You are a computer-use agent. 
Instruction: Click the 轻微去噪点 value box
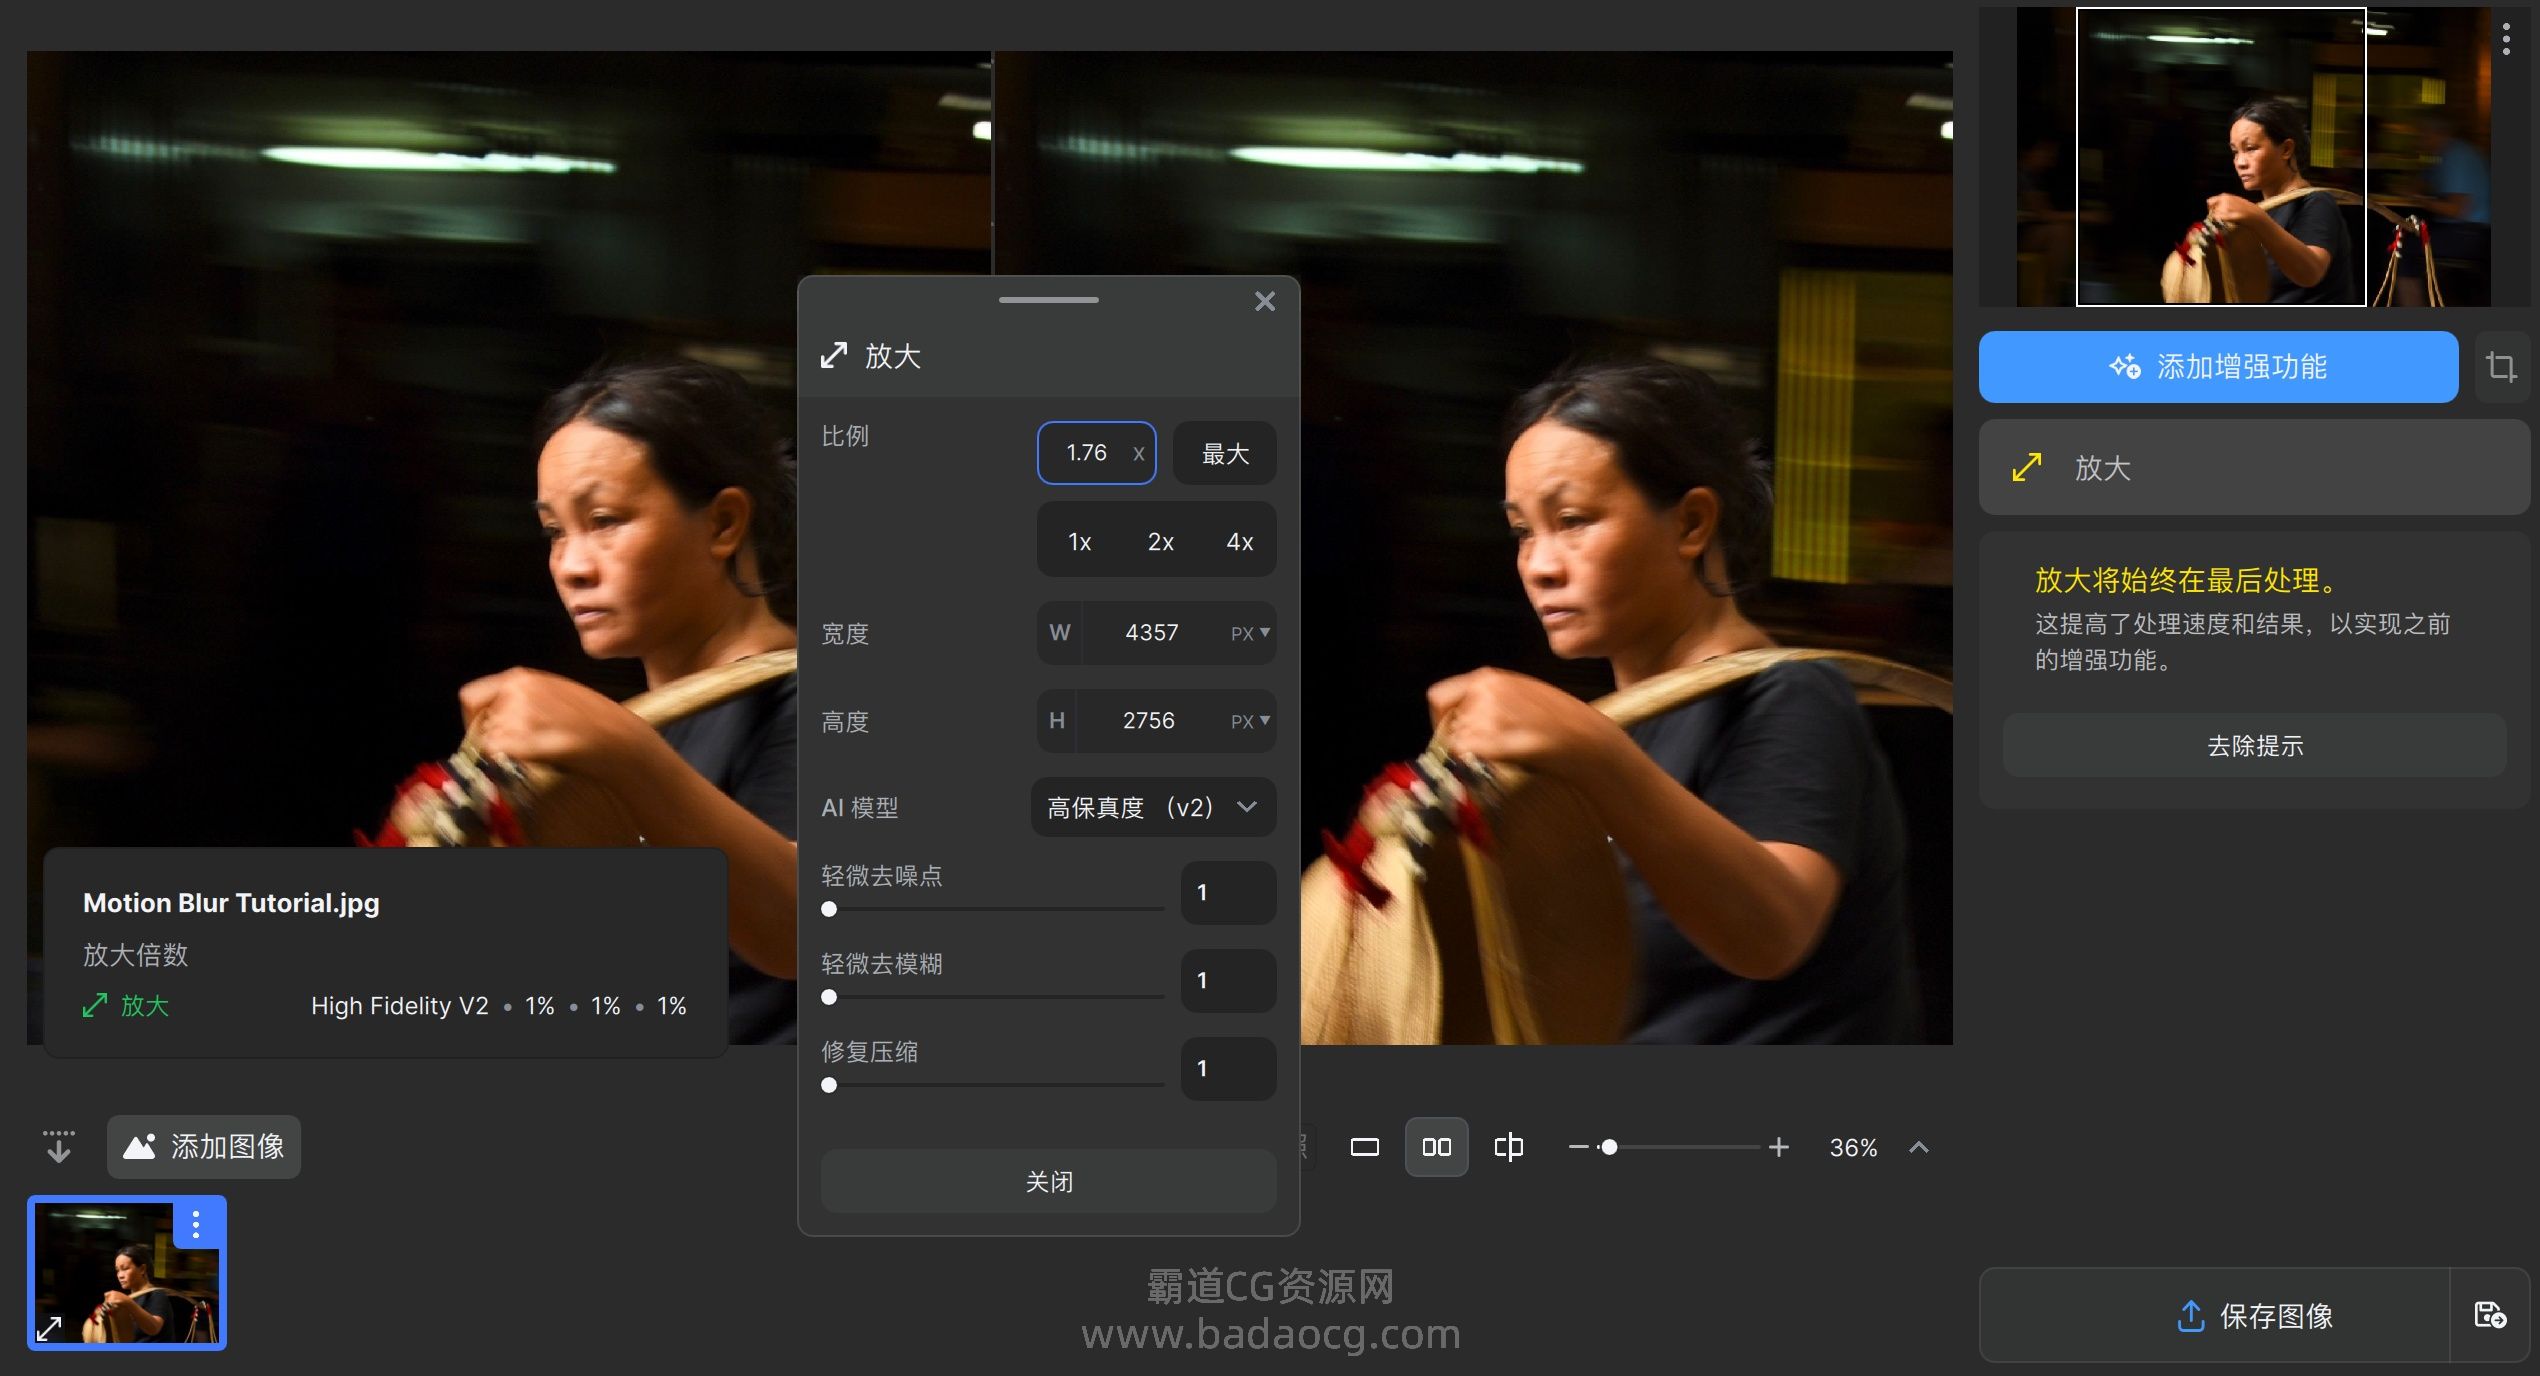click(1228, 892)
